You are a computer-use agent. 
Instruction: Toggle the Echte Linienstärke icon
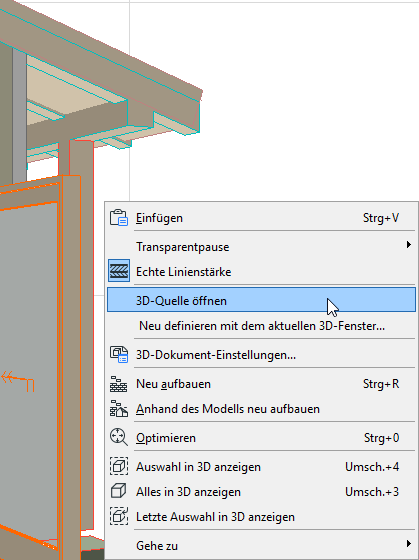coord(119,271)
